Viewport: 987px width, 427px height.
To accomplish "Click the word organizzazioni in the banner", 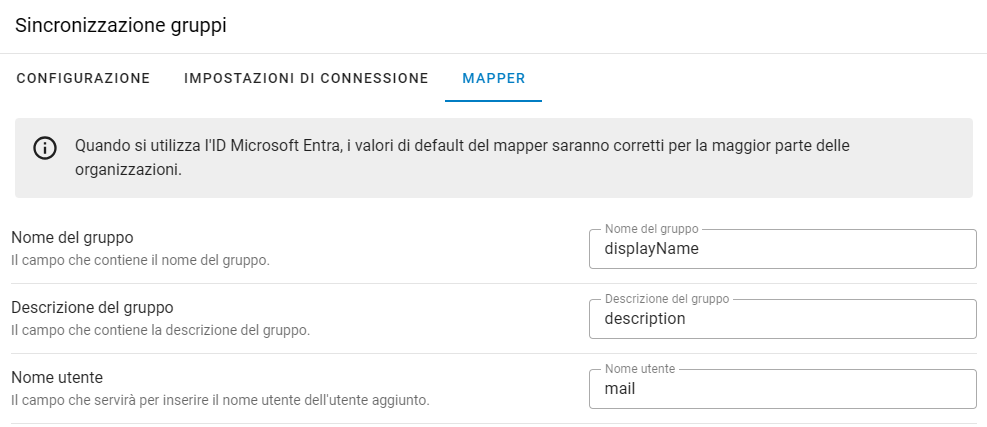I will tap(127, 170).
